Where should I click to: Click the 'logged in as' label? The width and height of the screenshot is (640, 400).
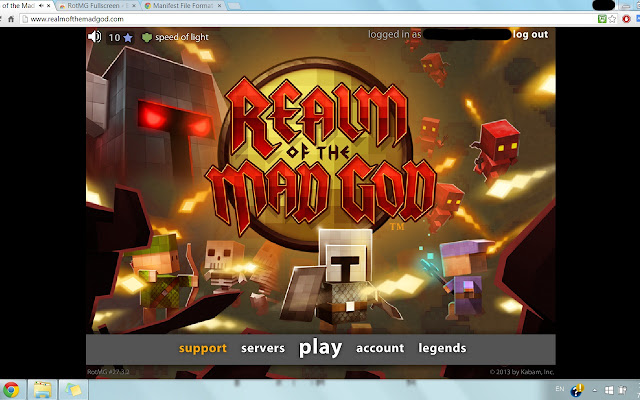point(395,35)
